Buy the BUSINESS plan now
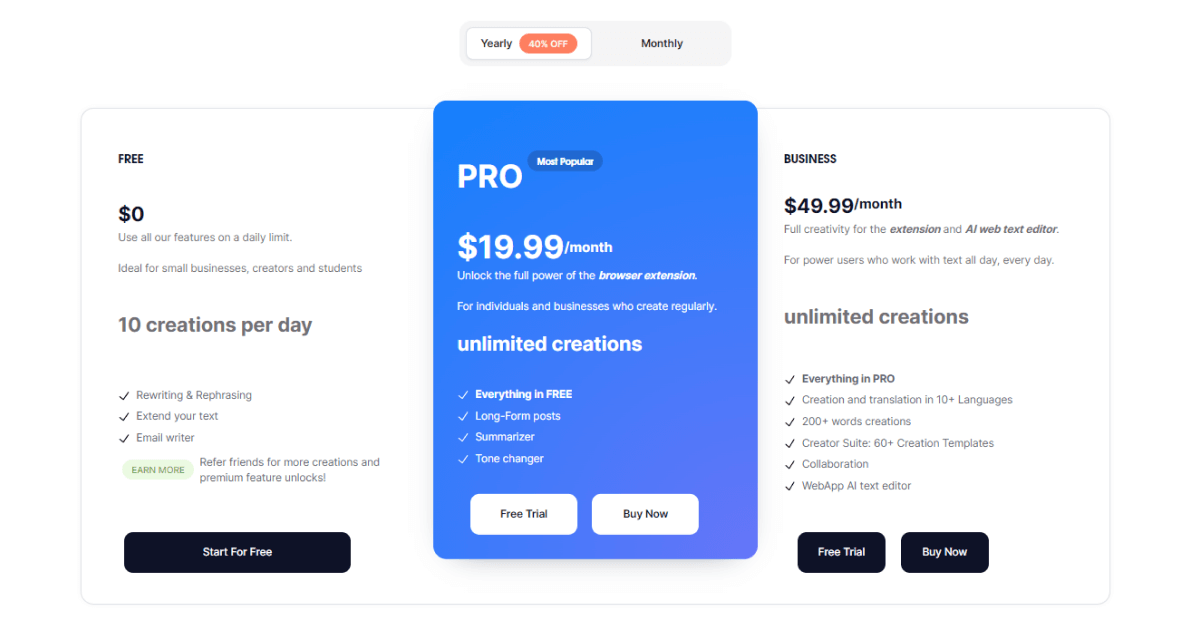 click(944, 552)
